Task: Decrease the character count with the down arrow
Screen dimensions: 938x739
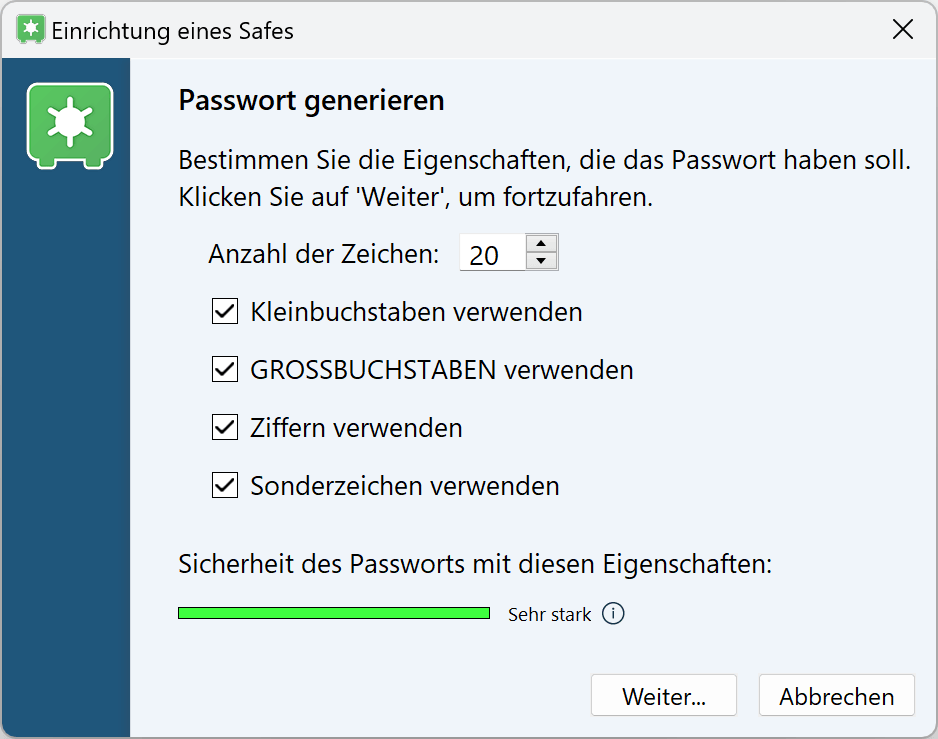Action: [x=540, y=260]
